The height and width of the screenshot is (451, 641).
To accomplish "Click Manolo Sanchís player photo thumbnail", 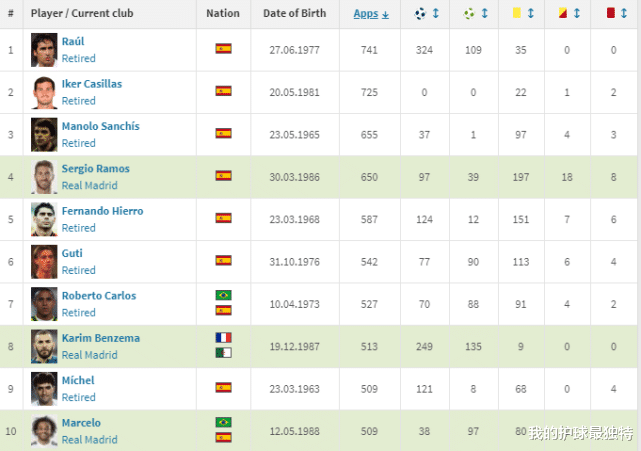I will tap(43, 135).
